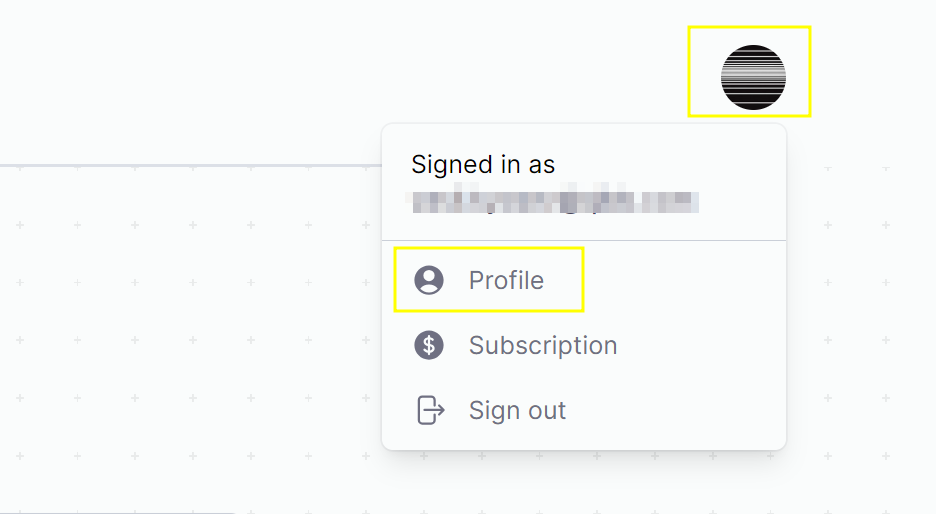Click the "Sign out" text
Image resolution: width=936 pixels, height=514 pixels.
click(x=517, y=410)
